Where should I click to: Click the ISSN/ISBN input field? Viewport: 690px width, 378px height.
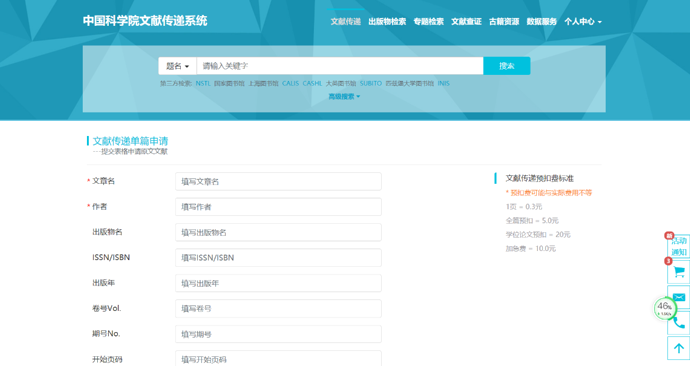pos(278,257)
